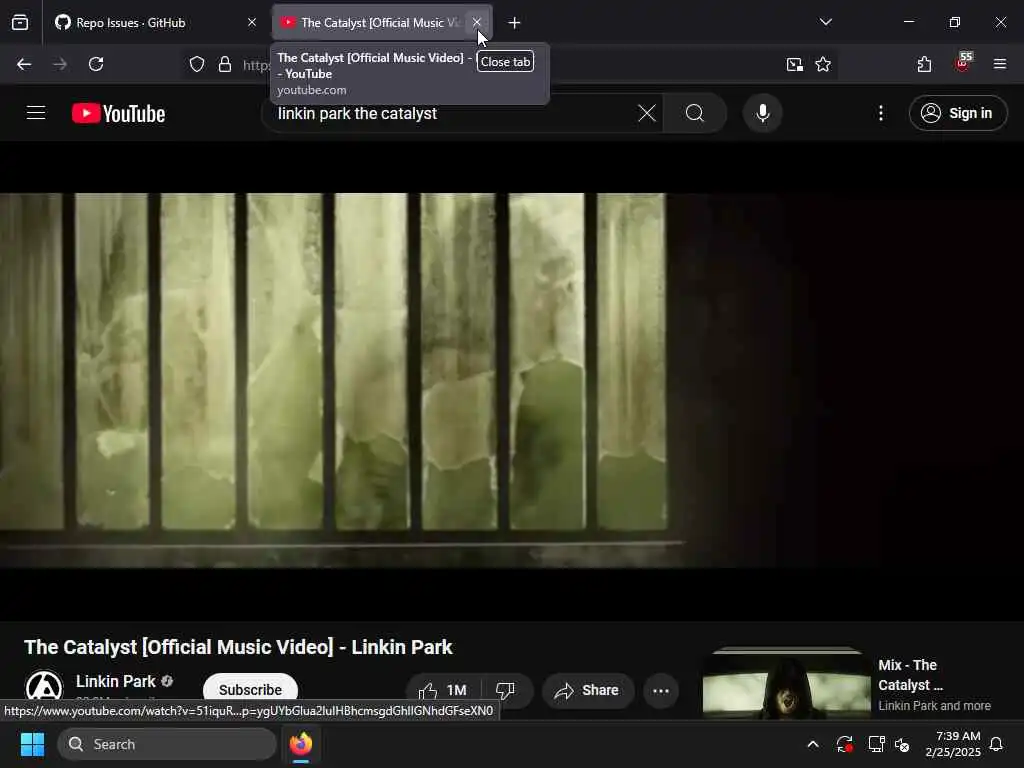Open the Mix - The Catalyst thumbnail
This screenshot has width=1024, height=768.
786,683
